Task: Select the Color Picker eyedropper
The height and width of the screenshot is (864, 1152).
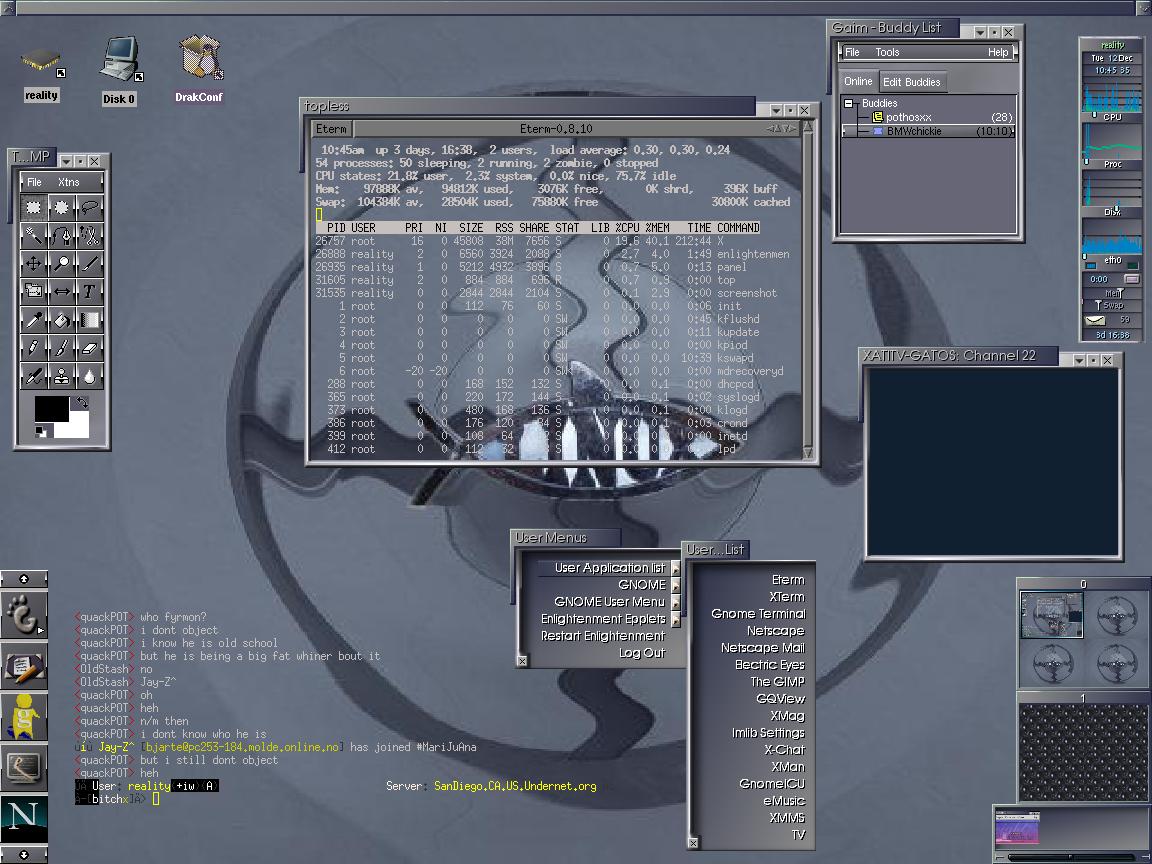Action: point(34,320)
